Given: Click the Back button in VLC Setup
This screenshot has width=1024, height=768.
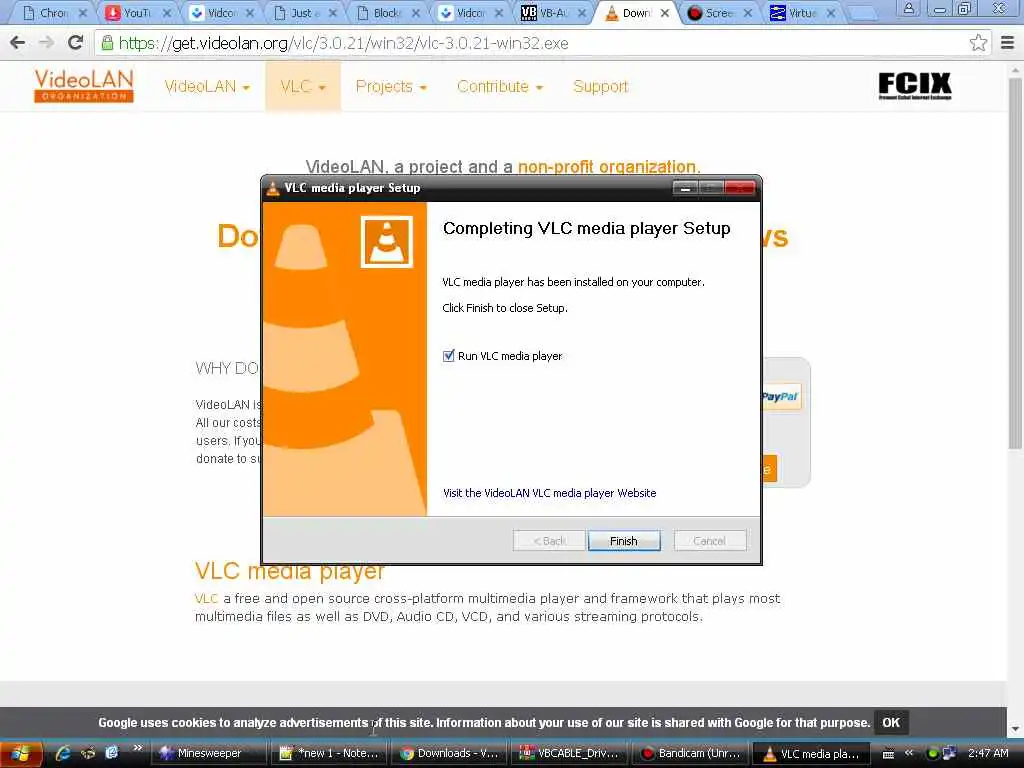Looking at the screenshot, I should click(x=549, y=541).
